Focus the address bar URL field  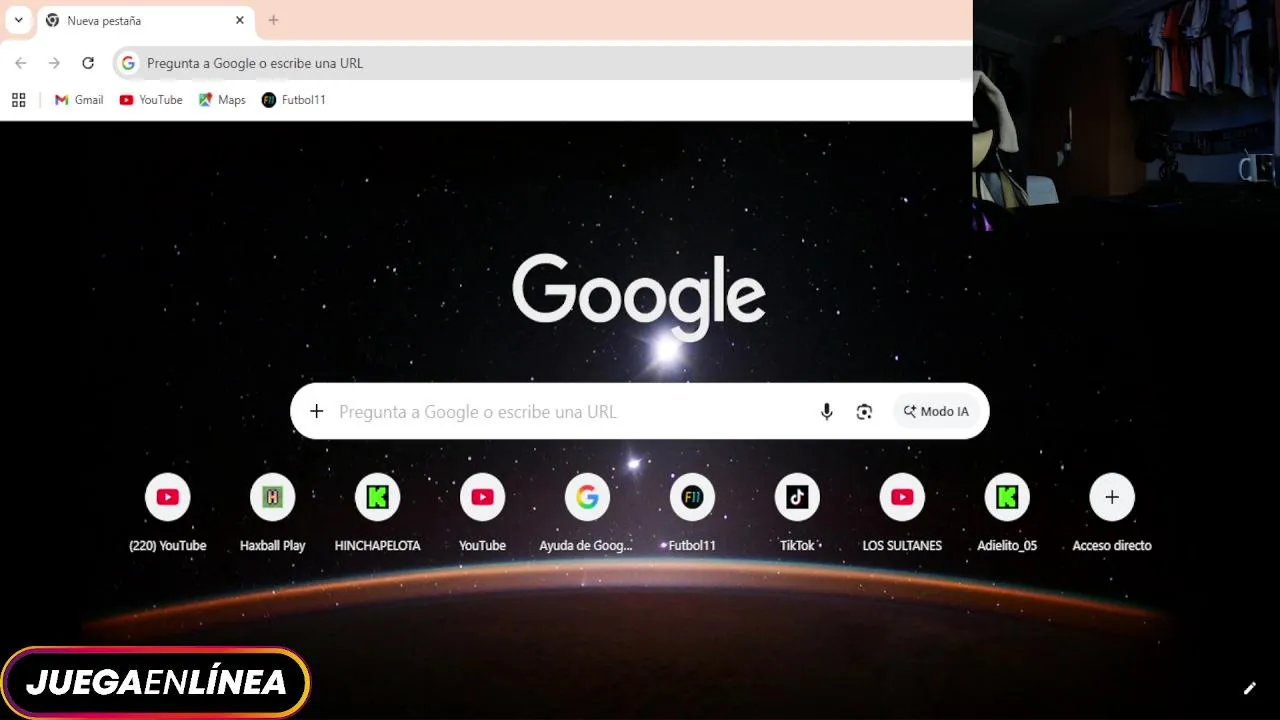coord(542,63)
